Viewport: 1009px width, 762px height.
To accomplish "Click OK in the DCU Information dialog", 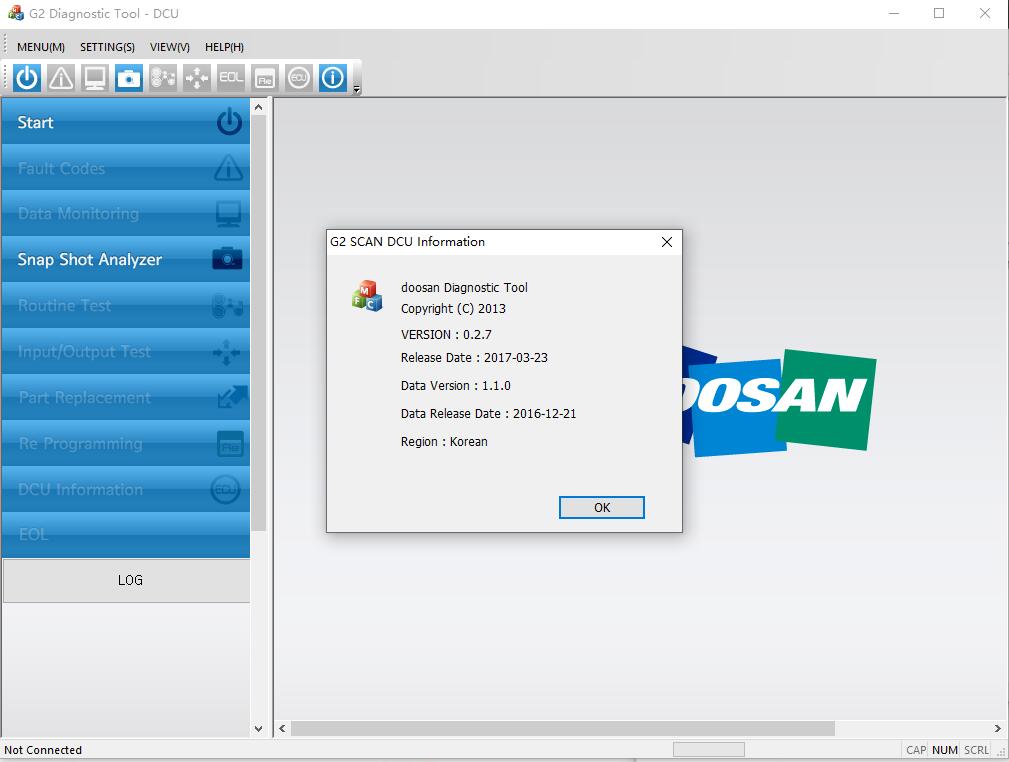I will [602, 507].
